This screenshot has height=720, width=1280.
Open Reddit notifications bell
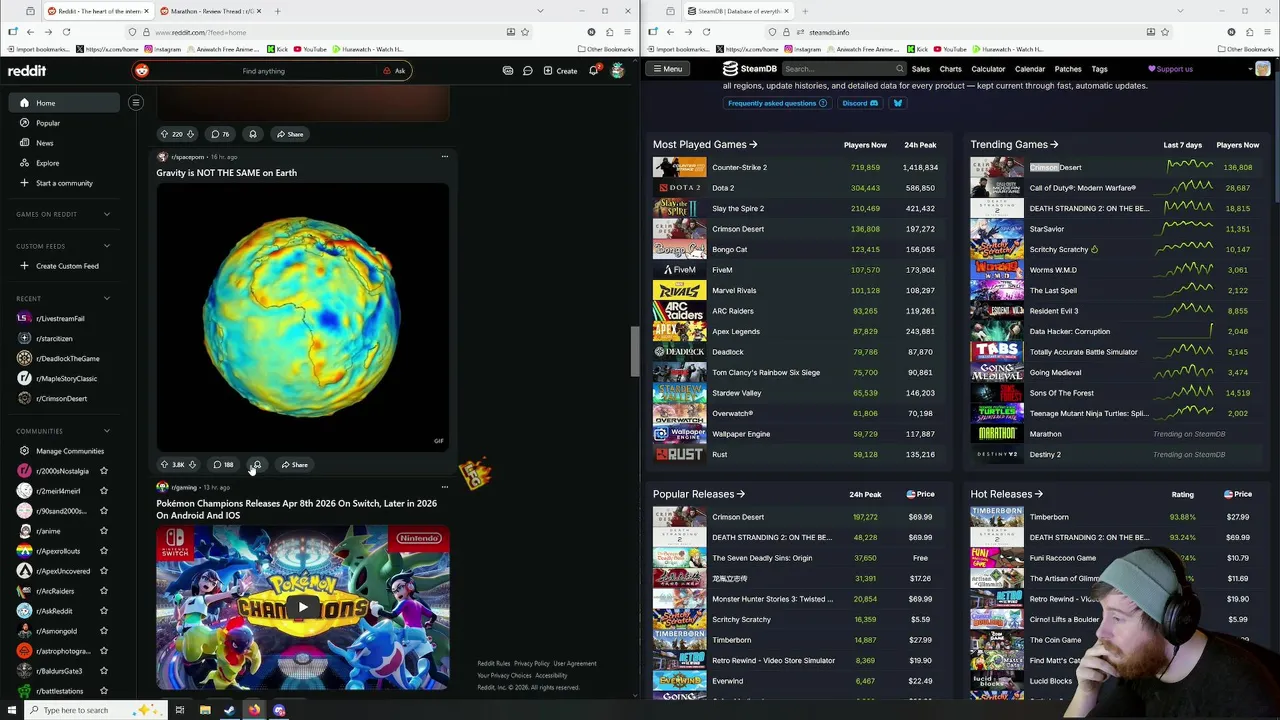tap(593, 71)
